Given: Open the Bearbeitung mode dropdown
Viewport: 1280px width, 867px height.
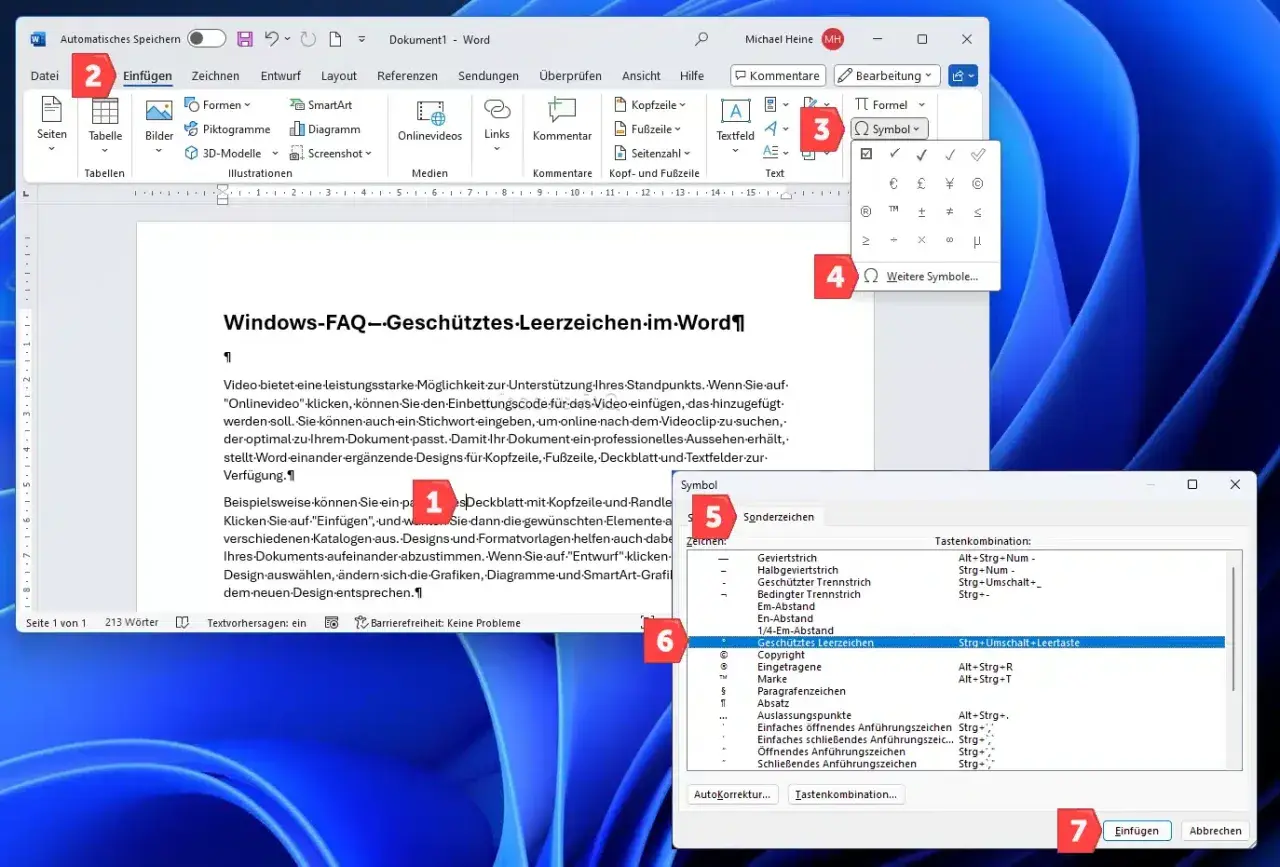Looking at the screenshot, I should 887,75.
